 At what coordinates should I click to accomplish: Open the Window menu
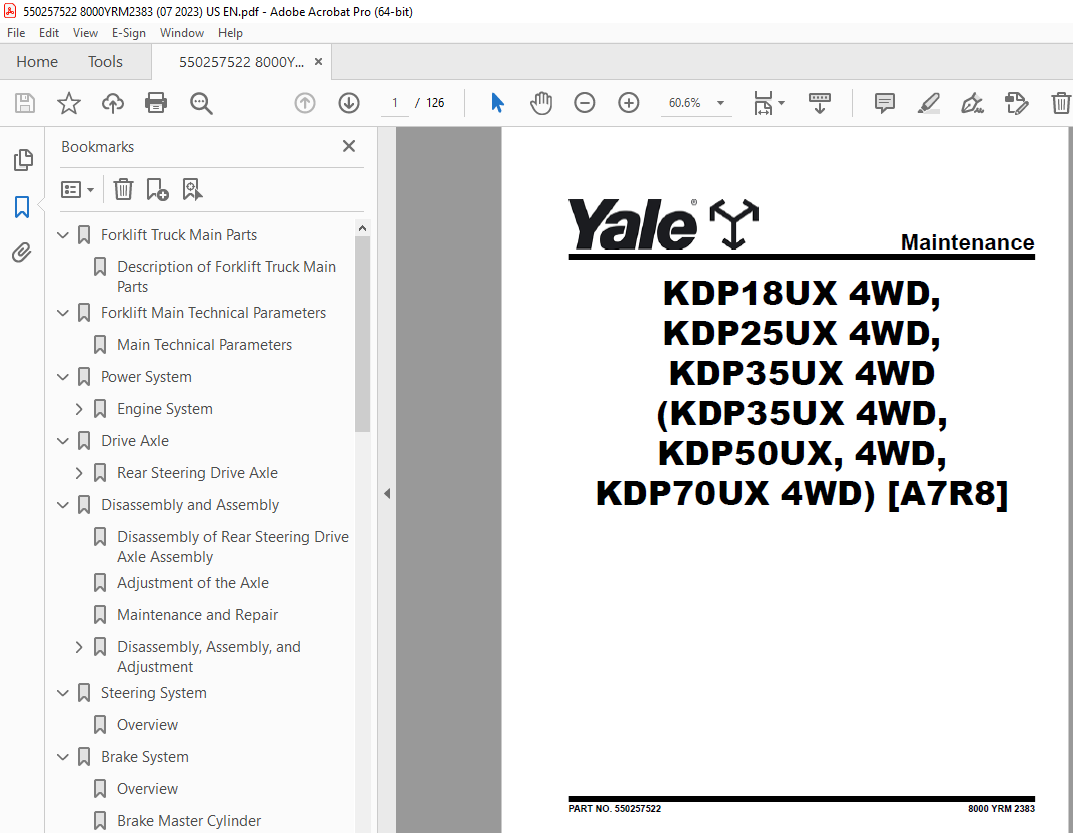[x=181, y=33]
